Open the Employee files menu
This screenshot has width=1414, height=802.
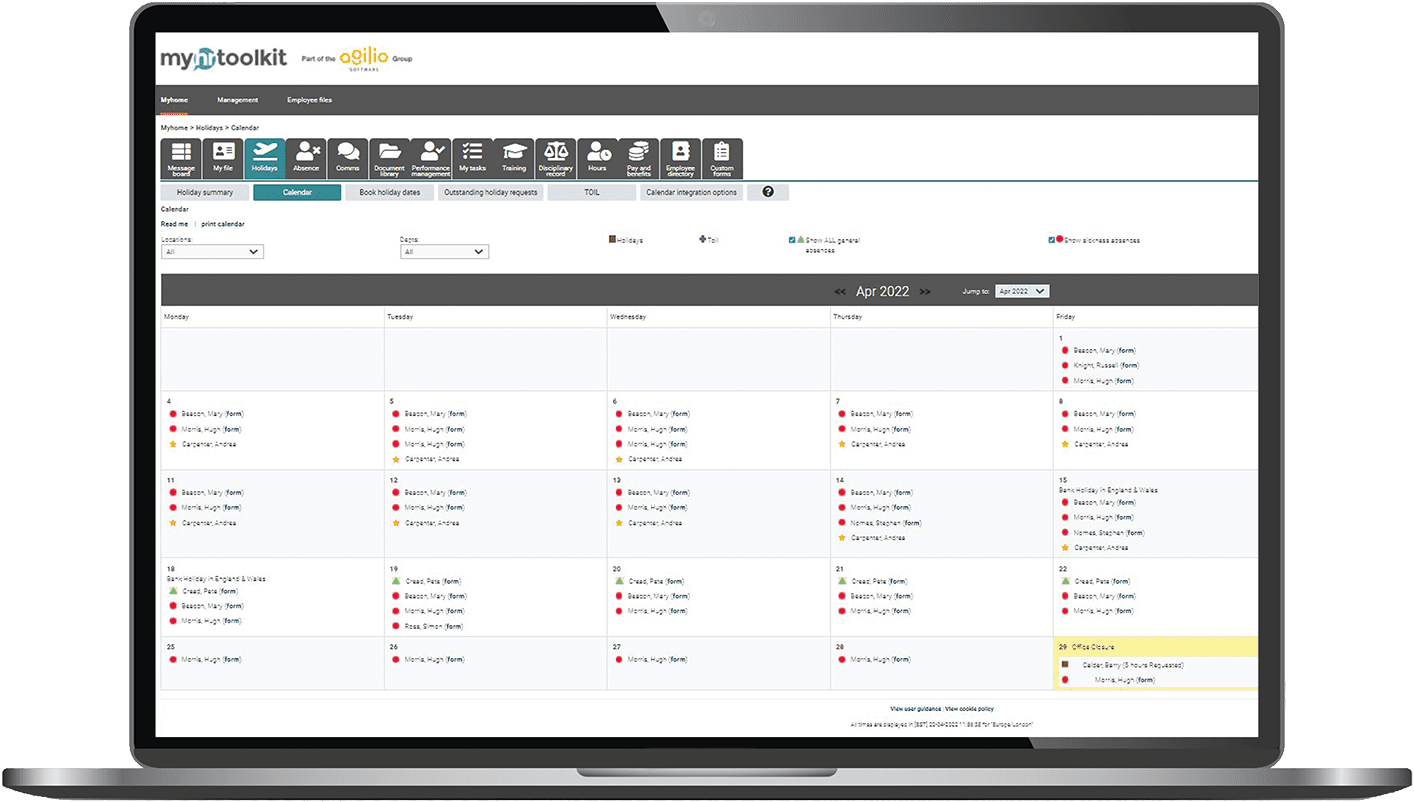pos(310,99)
